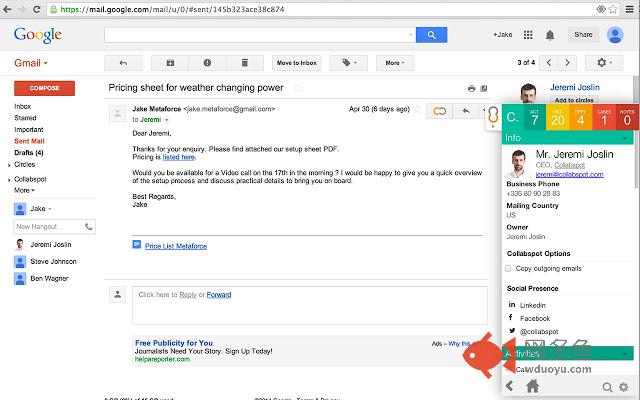Click the account avatar at top right
This screenshot has width=640, height=400.
615,35
